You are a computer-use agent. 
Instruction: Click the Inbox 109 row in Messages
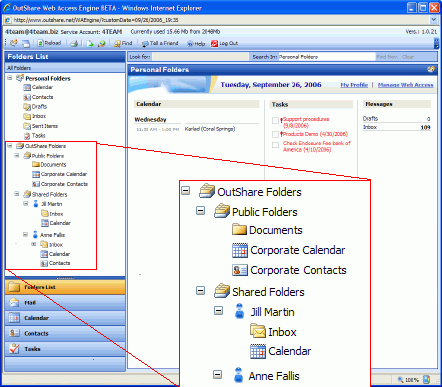coord(396,127)
